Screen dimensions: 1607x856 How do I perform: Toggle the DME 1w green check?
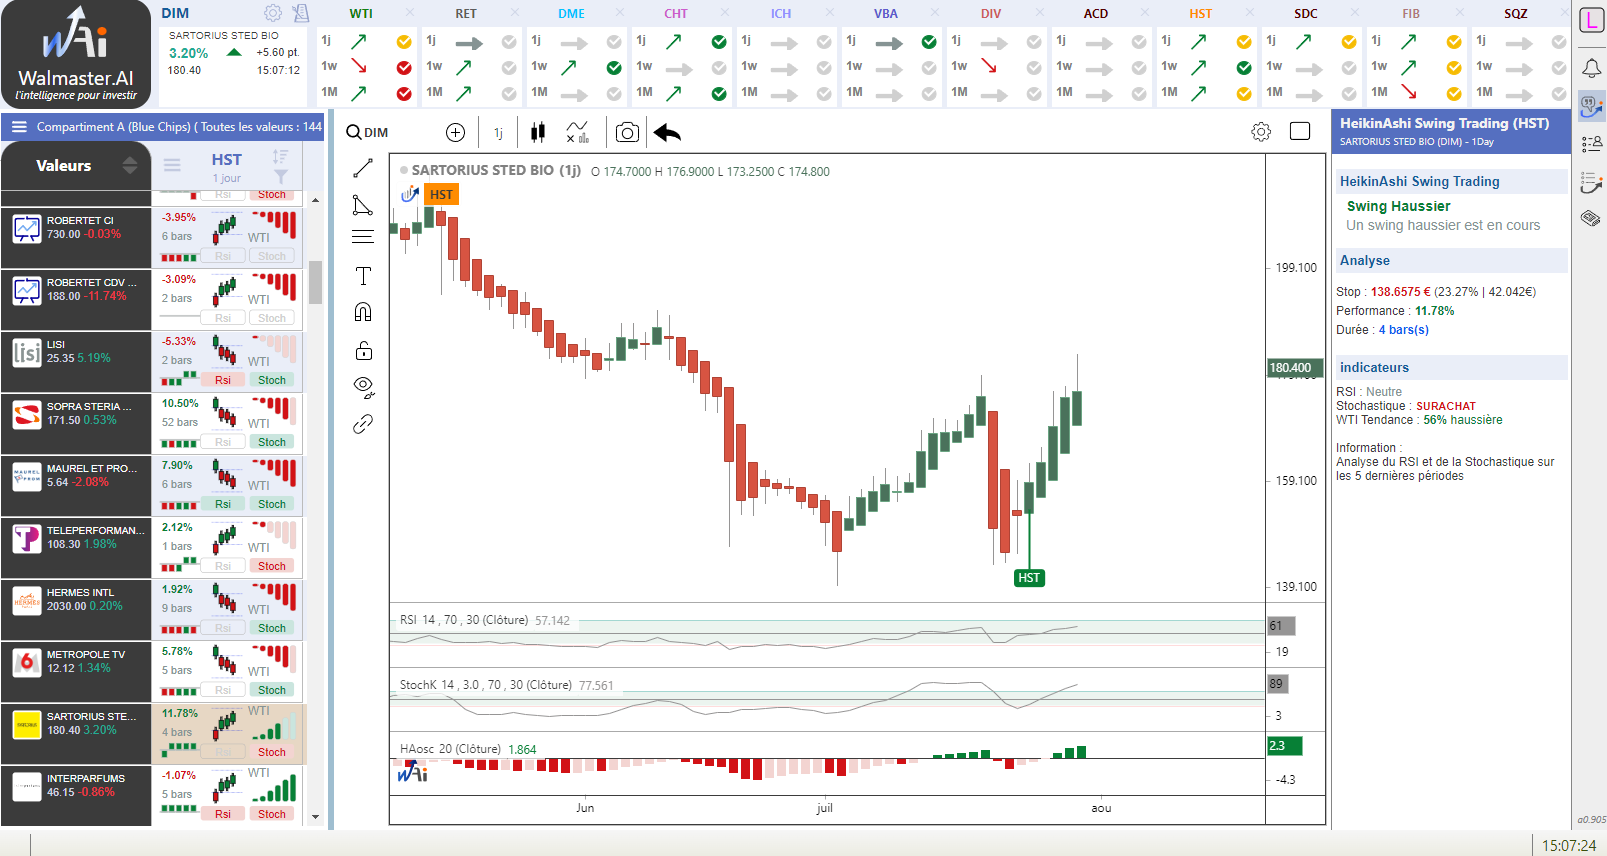click(614, 68)
